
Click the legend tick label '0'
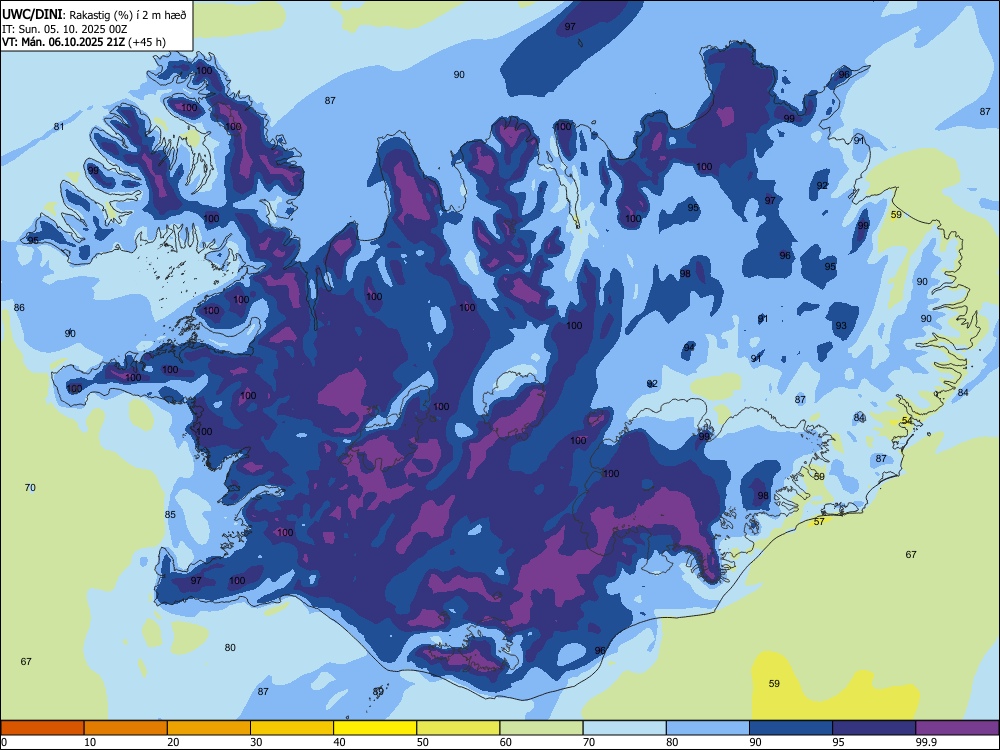pos(4,742)
